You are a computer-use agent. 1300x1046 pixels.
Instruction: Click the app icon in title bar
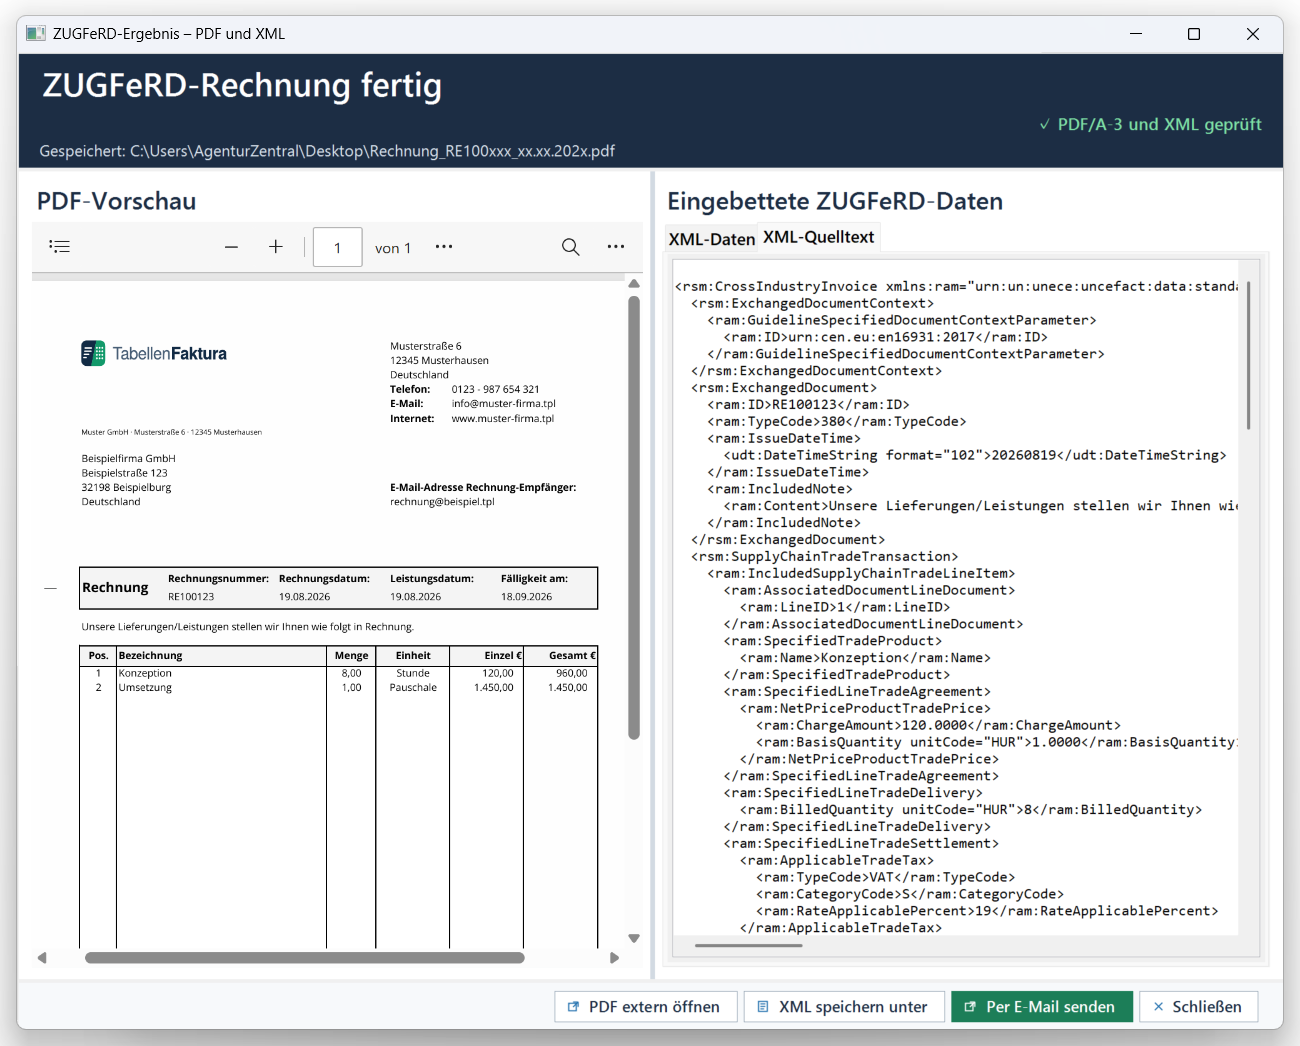[x=36, y=34]
